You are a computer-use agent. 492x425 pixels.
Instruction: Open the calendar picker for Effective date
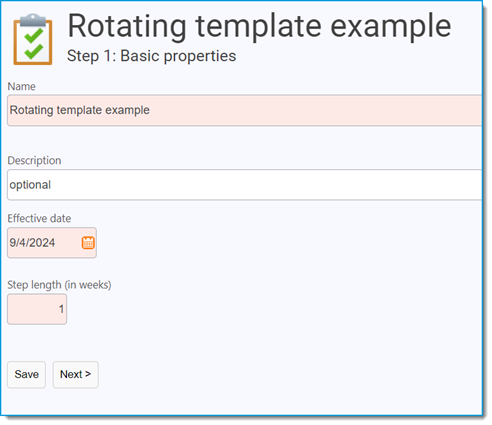click(x=88, y=243)
